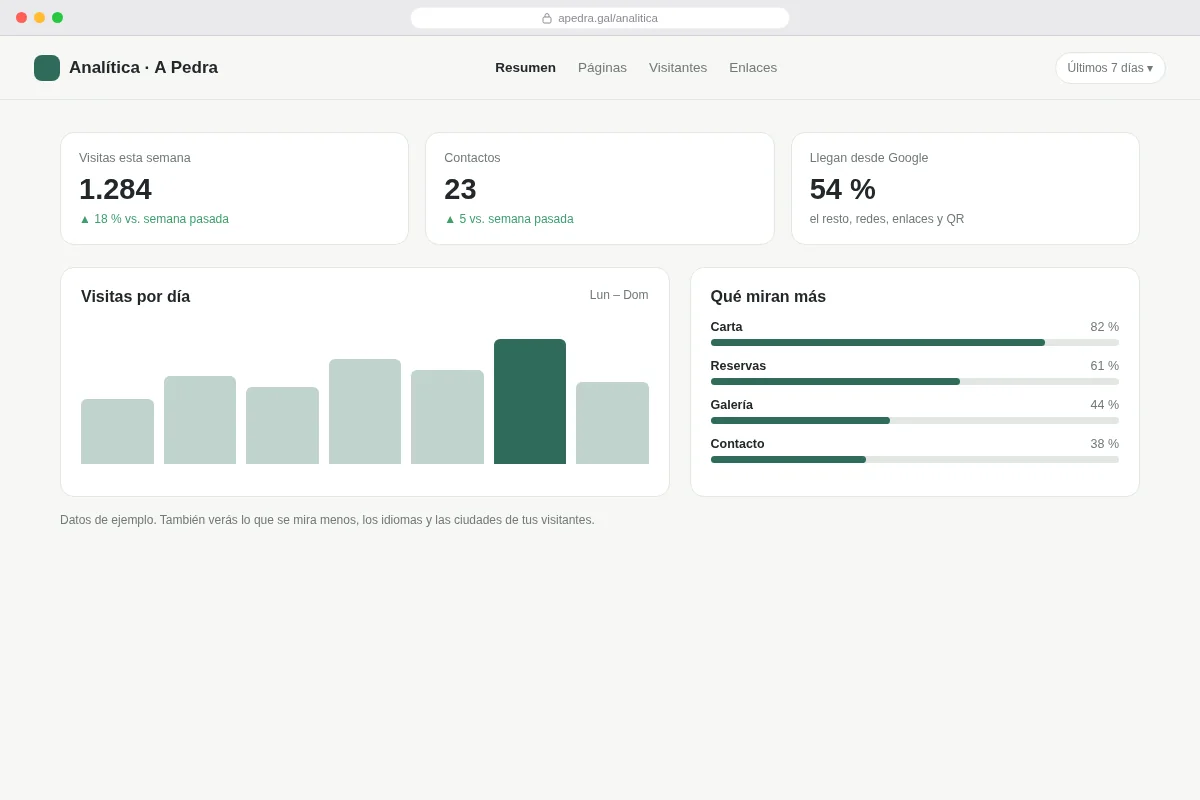Image resolution: width=1200 pixels, height=800 pixels.
Task: Click the Reservas progress bar
Action: pos(914,382)
